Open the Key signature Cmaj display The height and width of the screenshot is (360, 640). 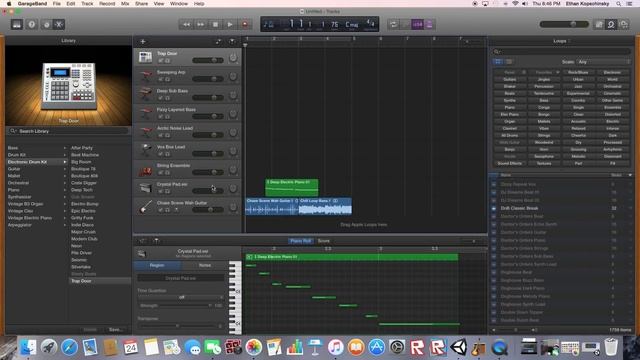coord(352,24)
